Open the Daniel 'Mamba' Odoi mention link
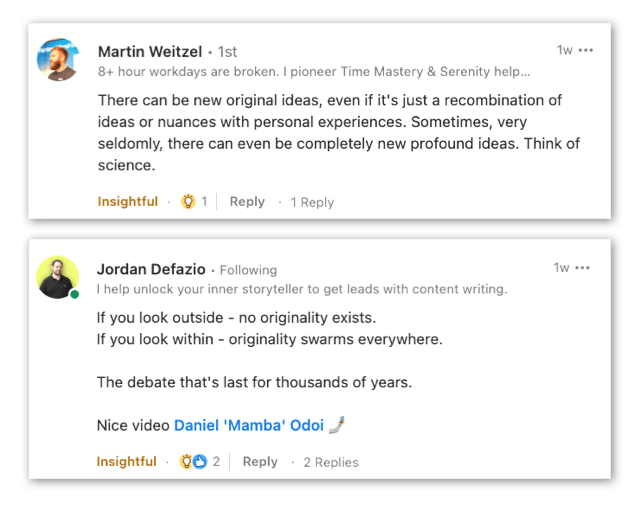This screenshot has height=508, width=644. pyautogui.click(x=249, y=425)
